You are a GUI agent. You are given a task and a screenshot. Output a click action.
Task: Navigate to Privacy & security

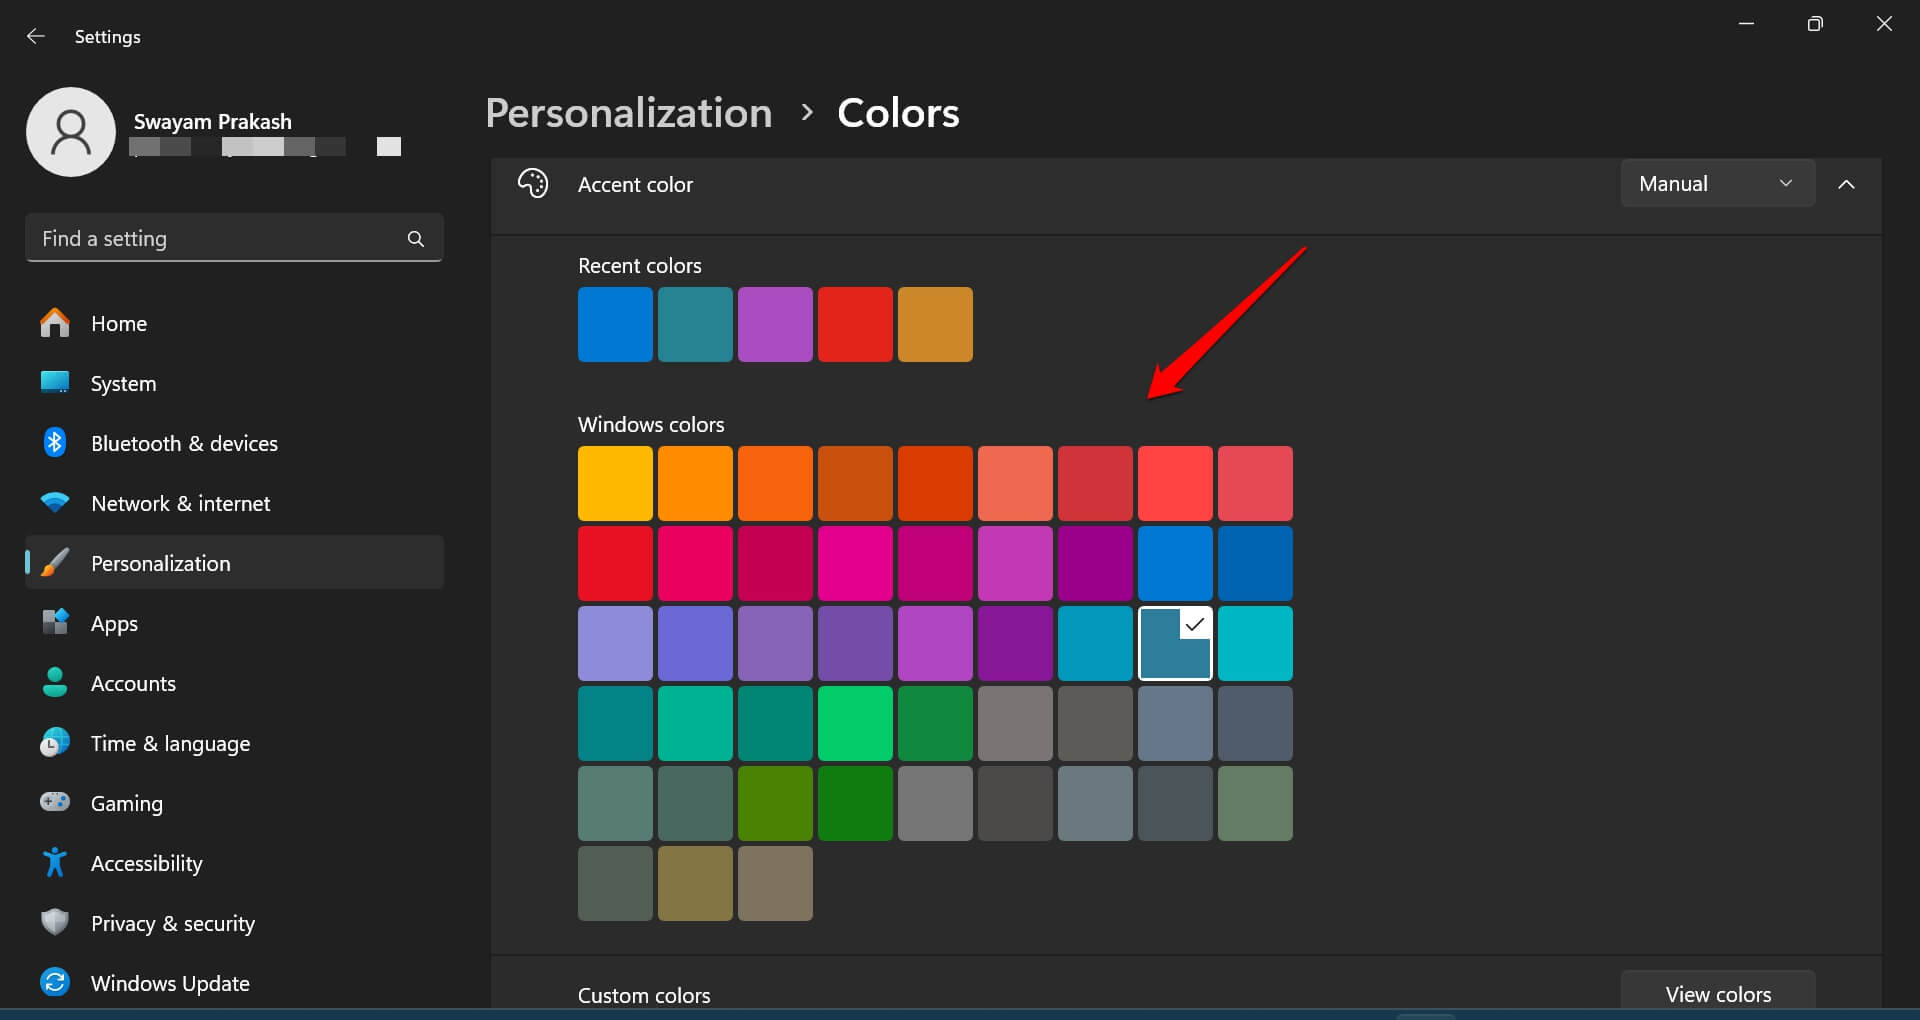click(234, 923)
